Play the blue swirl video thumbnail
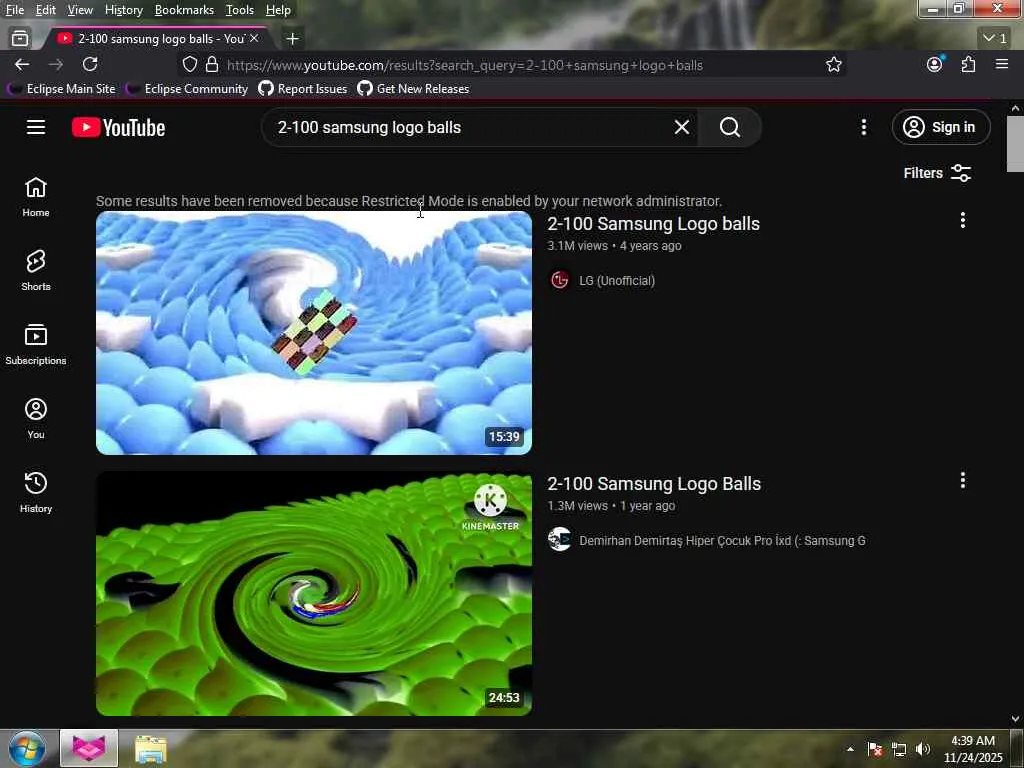The width and height of the screenshot is (1024, 768). pyautogui.click(x=313, y=332)
